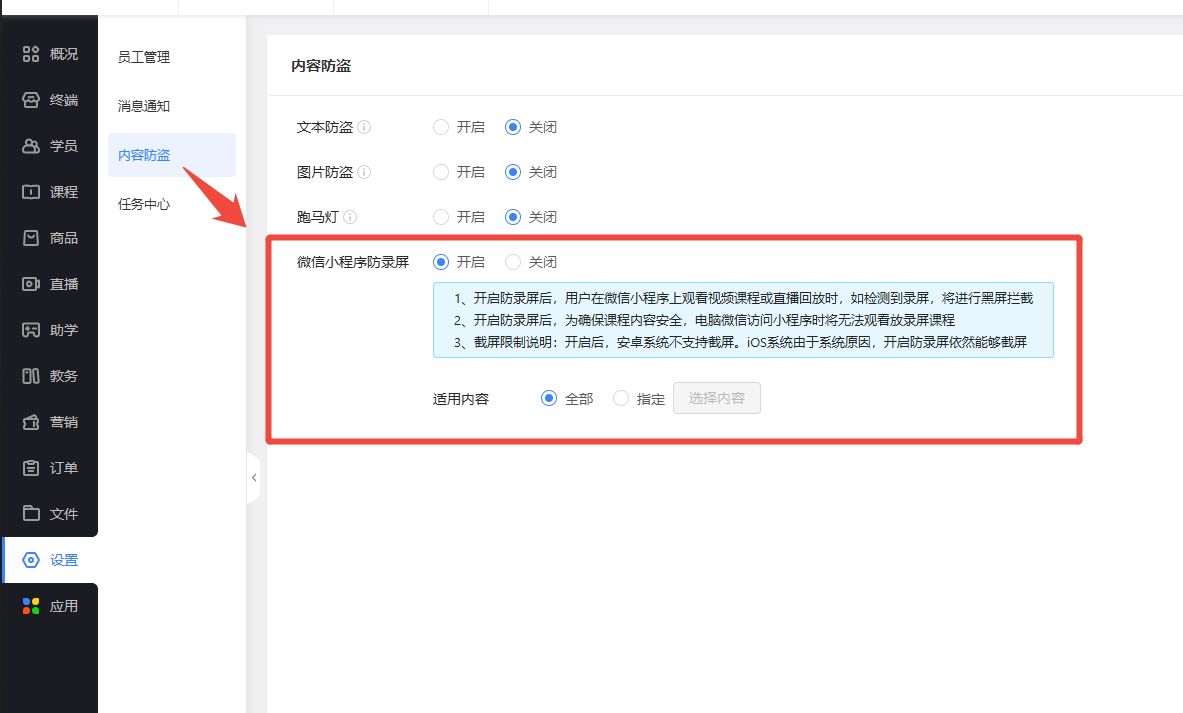Open the 学员 students icon
The image size is (1183, 713).
(31, 146)
